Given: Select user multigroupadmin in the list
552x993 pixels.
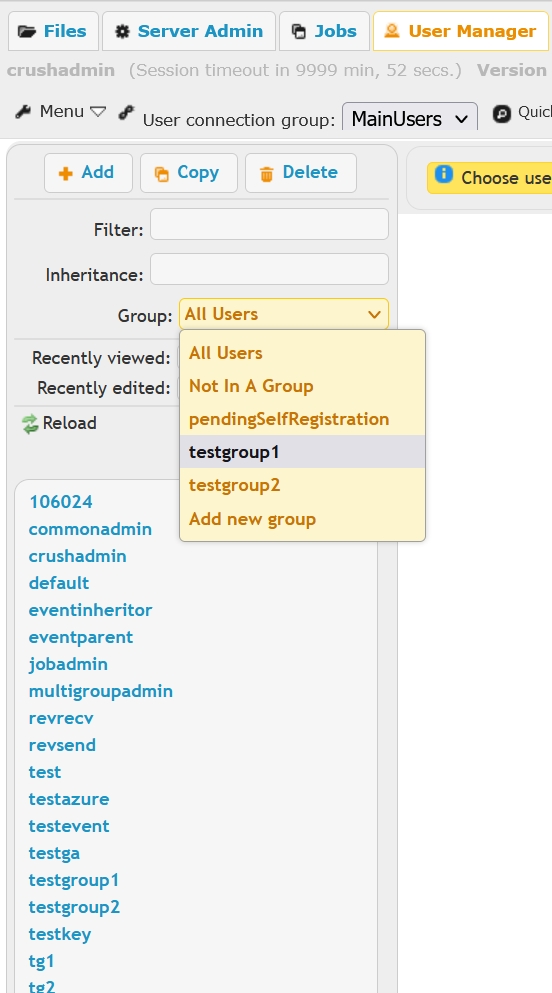Looking at the screenshot, I should tap(101, 691).
